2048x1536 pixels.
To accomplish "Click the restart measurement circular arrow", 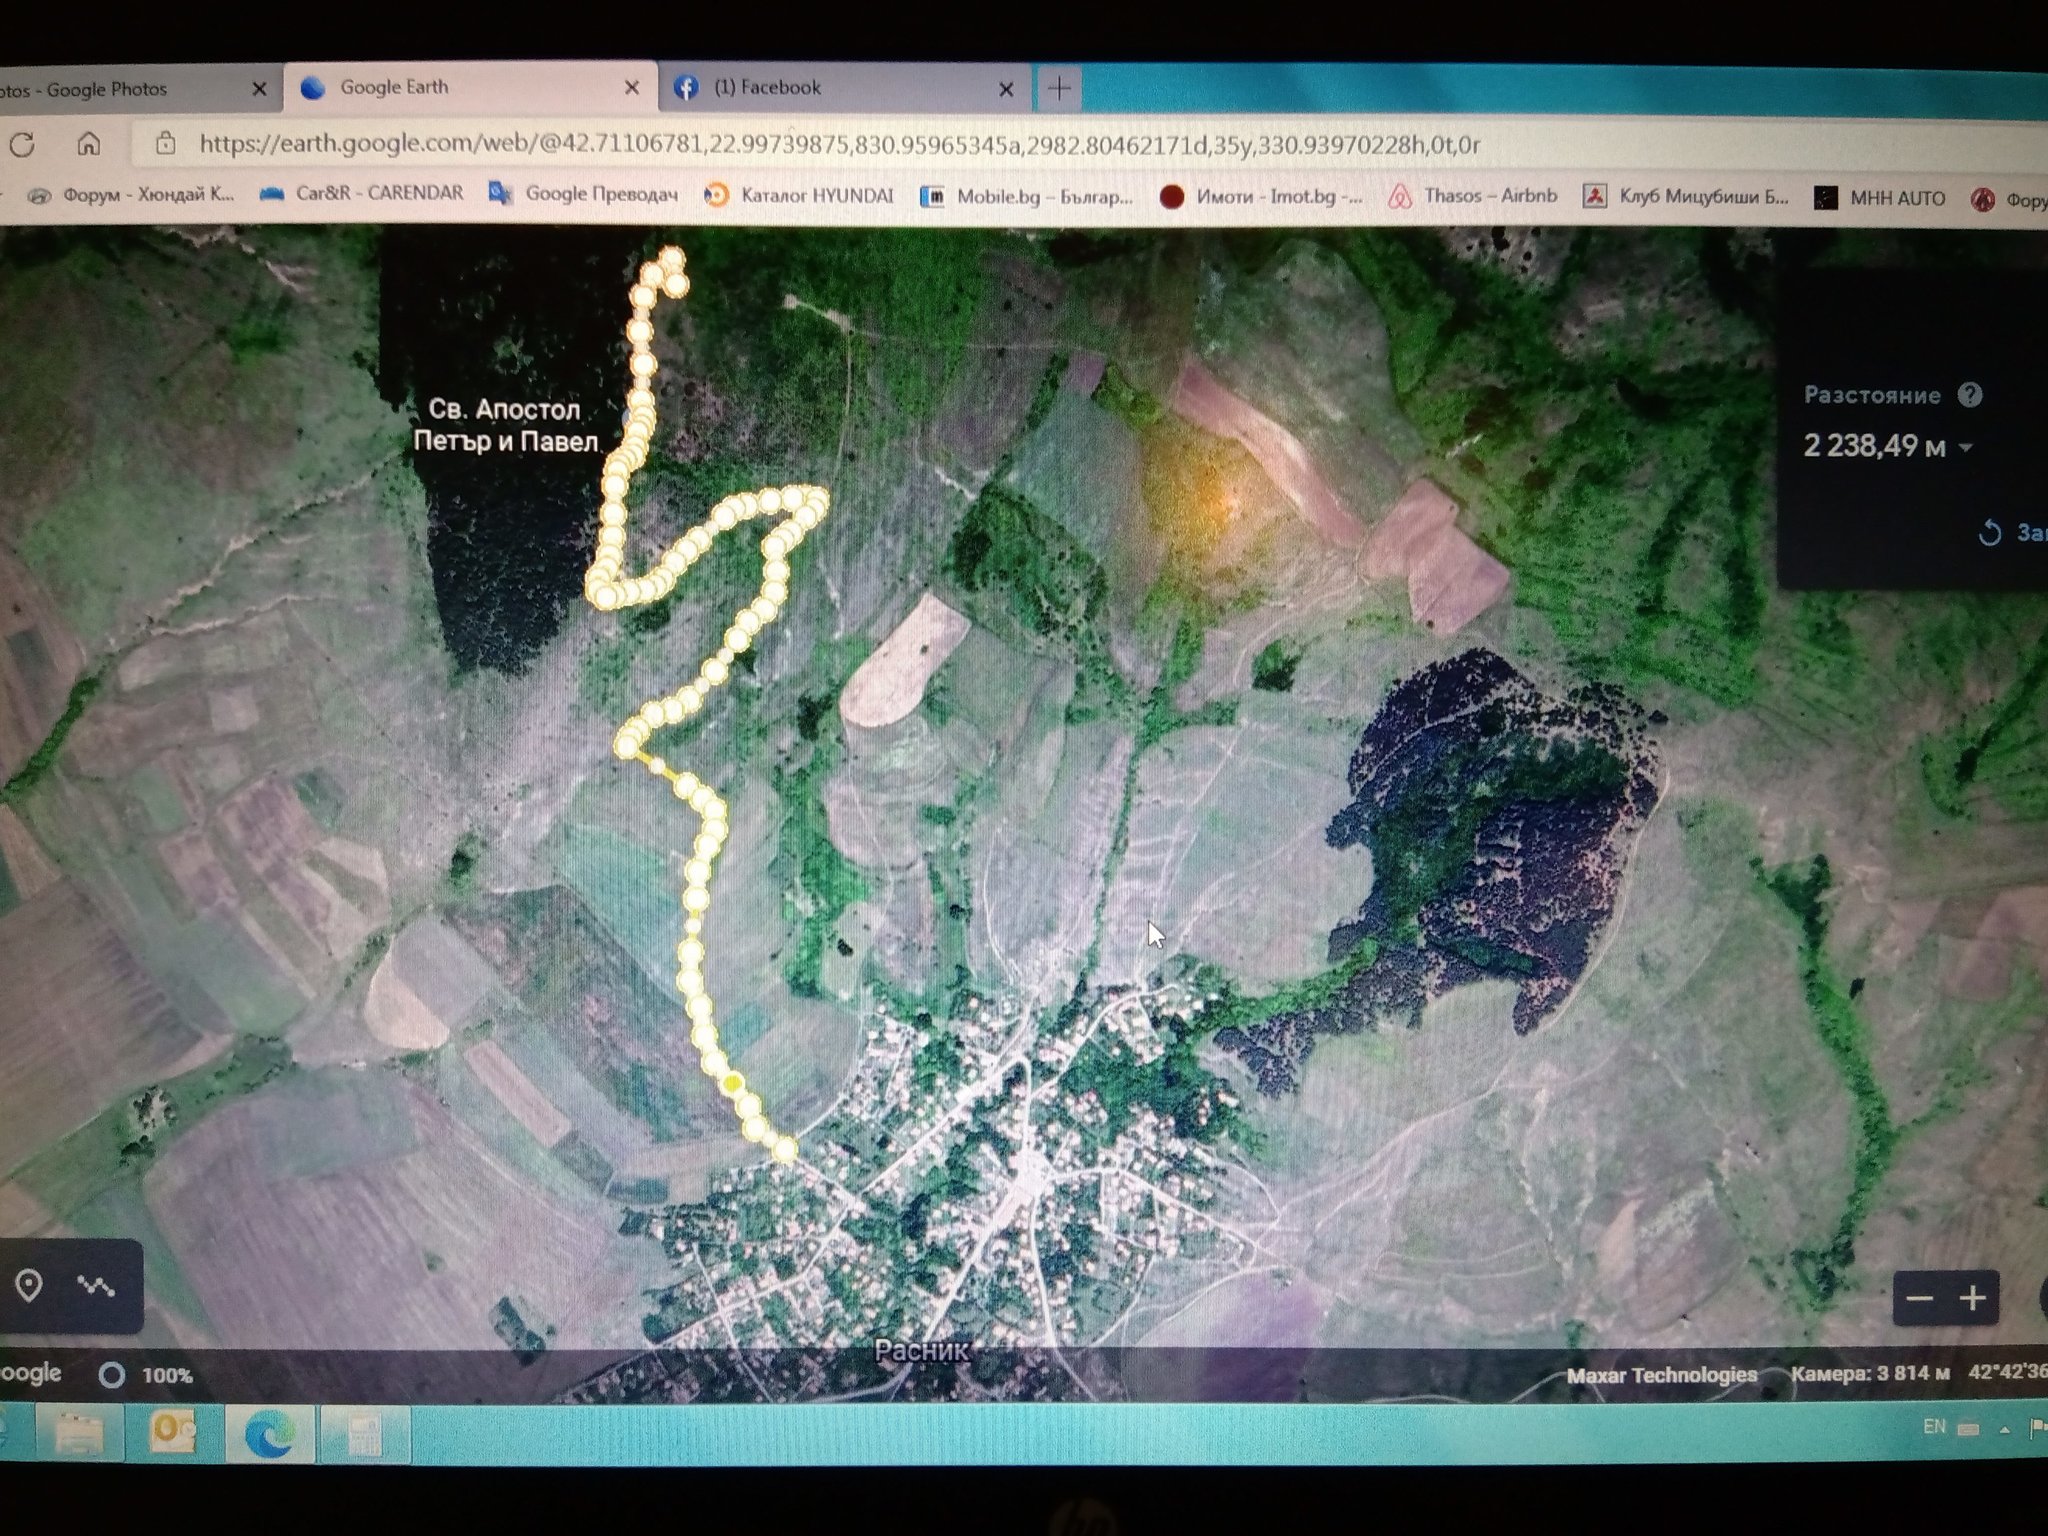I will tap(1990, 533).
